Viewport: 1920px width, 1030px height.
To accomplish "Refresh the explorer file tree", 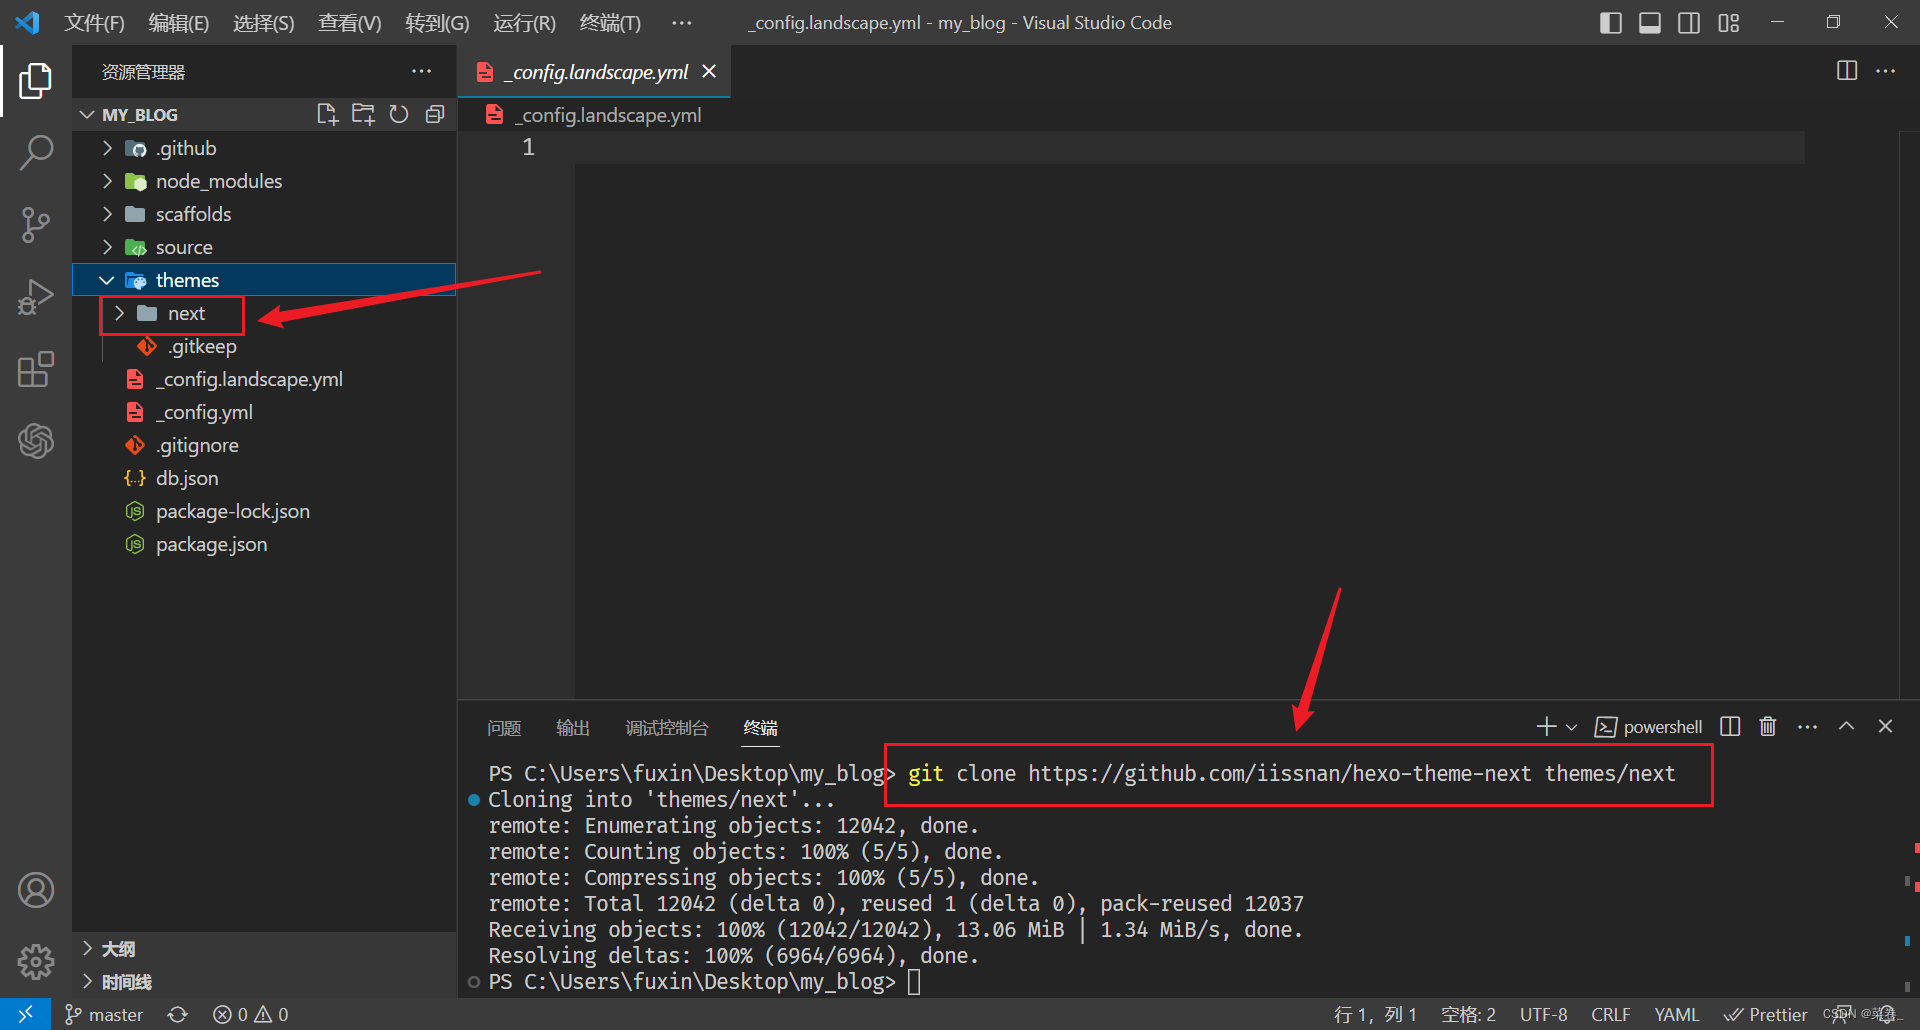I will [x=399, y=114].
